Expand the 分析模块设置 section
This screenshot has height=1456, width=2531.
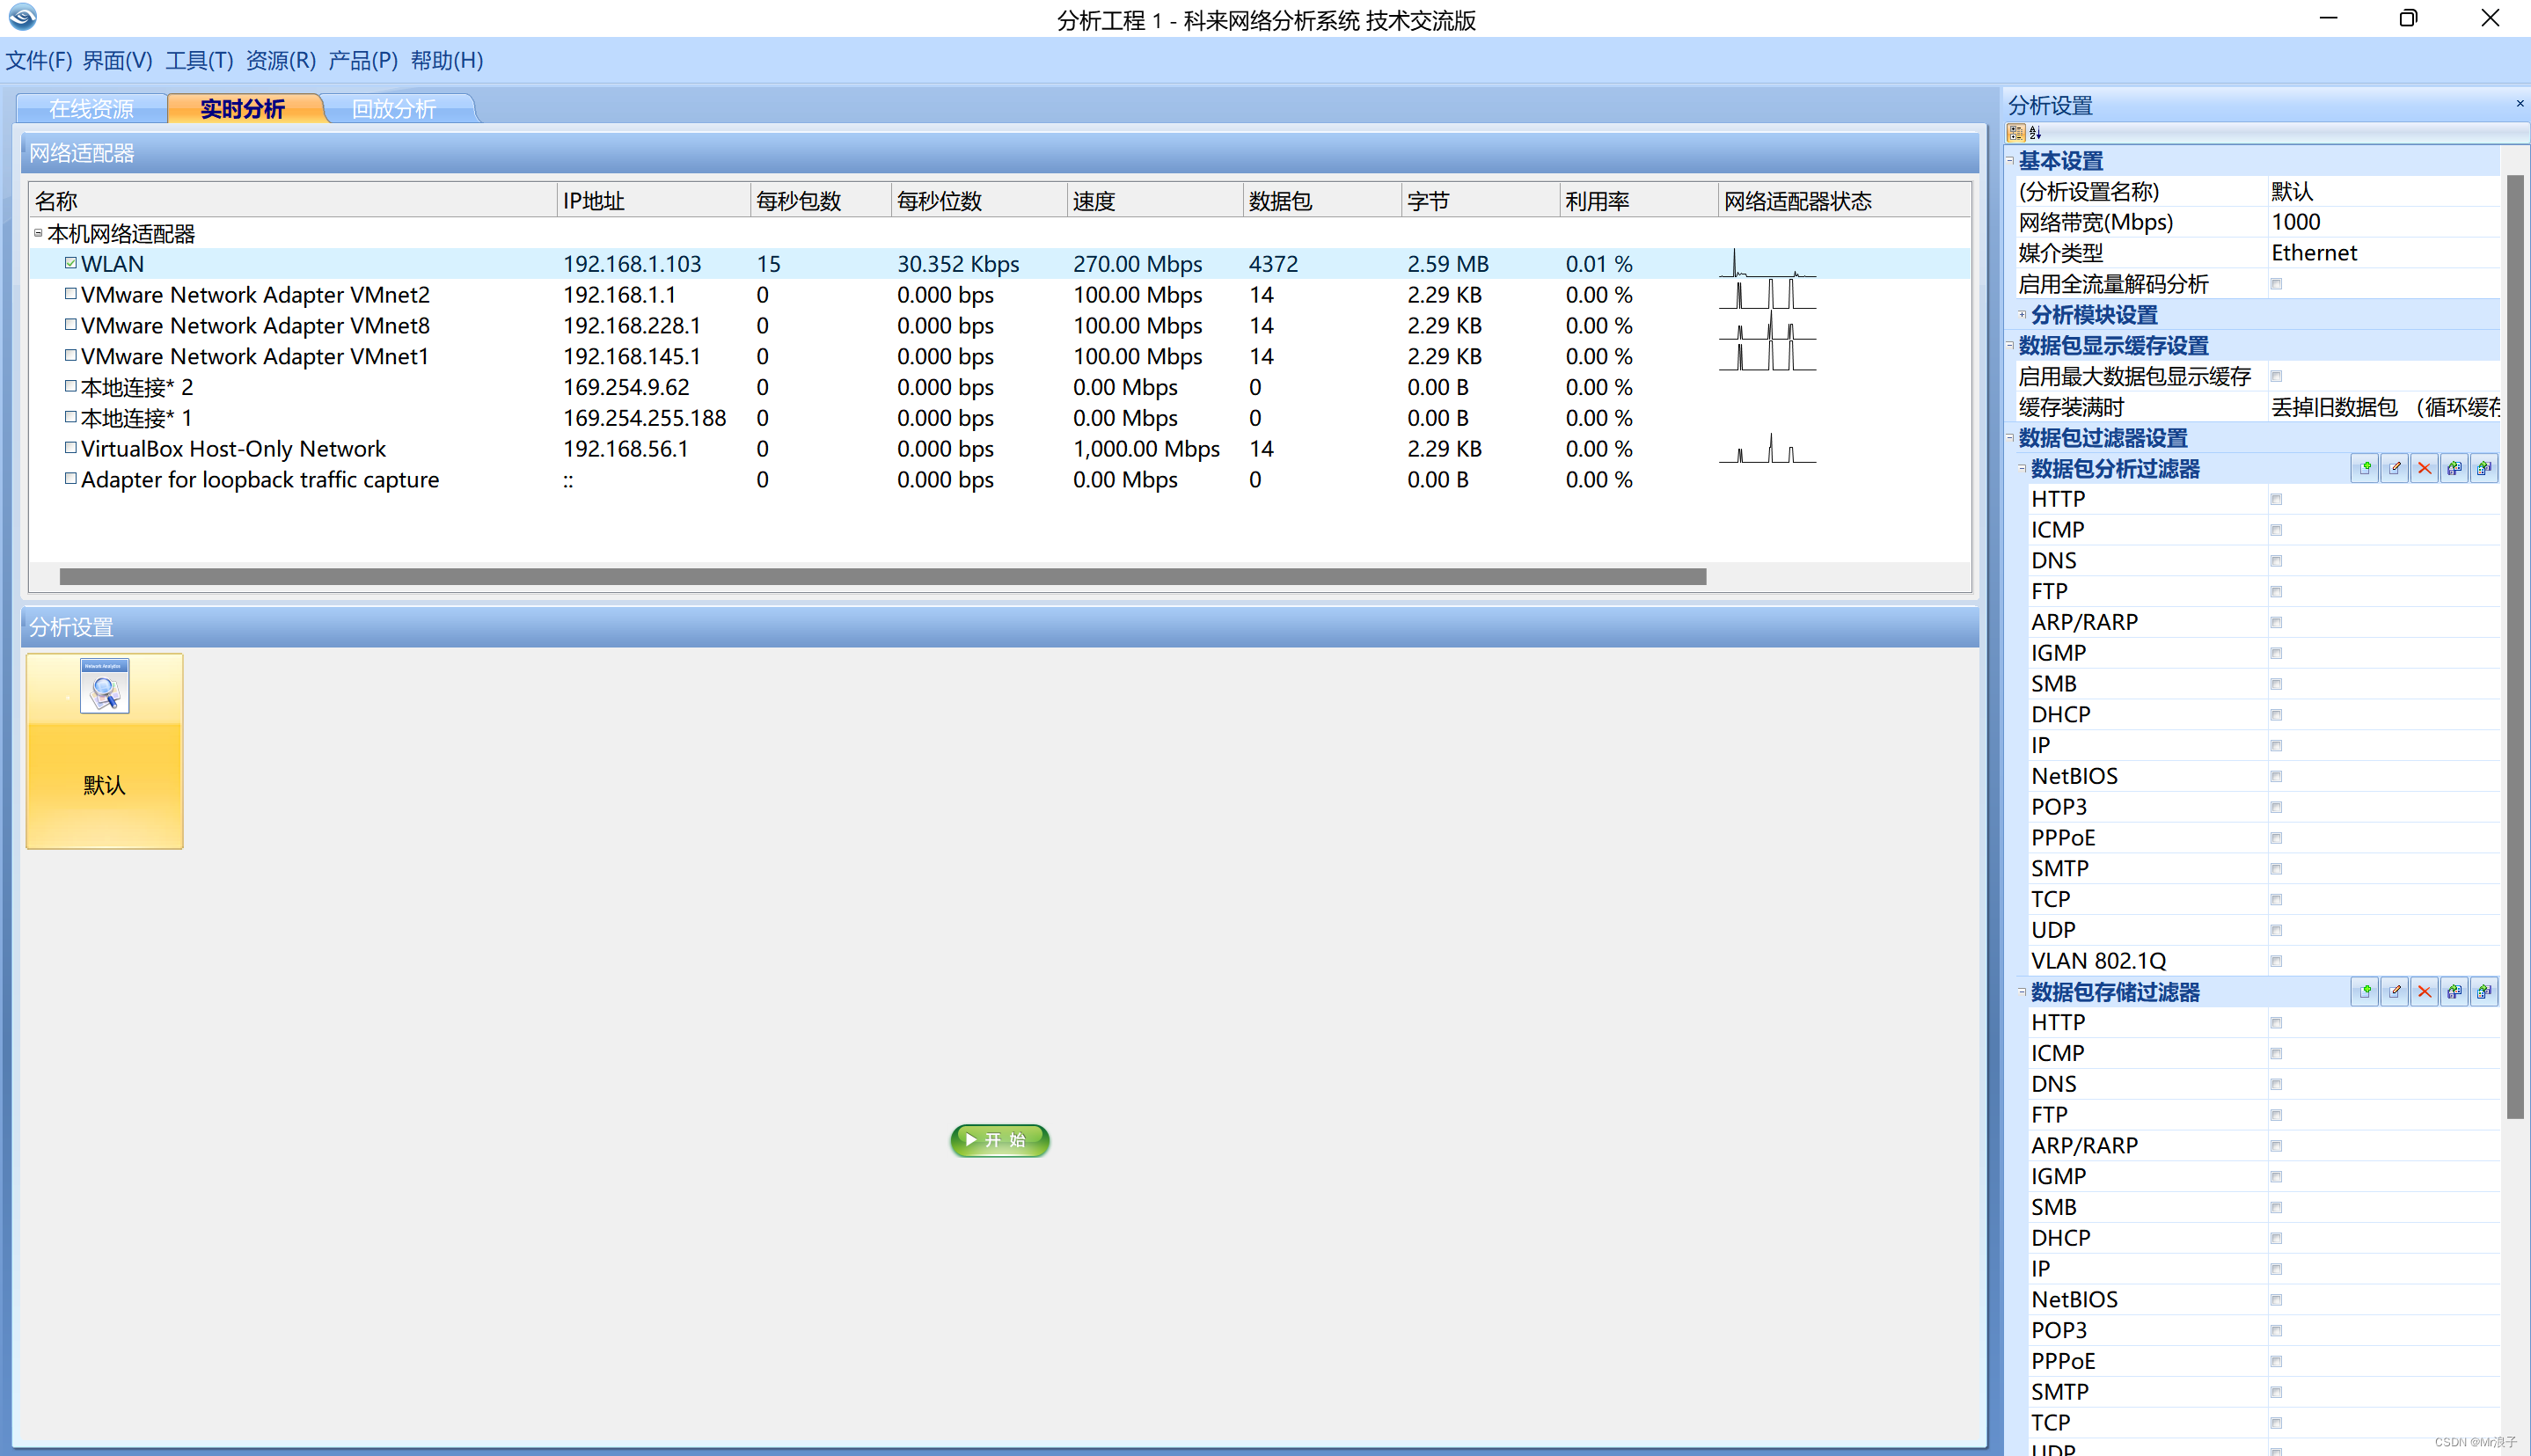pyautogui.click(x=2022, y=315)
